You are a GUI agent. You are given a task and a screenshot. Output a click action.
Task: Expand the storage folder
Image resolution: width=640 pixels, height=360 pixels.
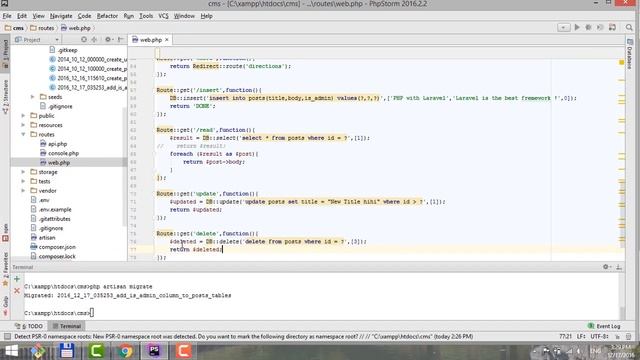[23, 172]
